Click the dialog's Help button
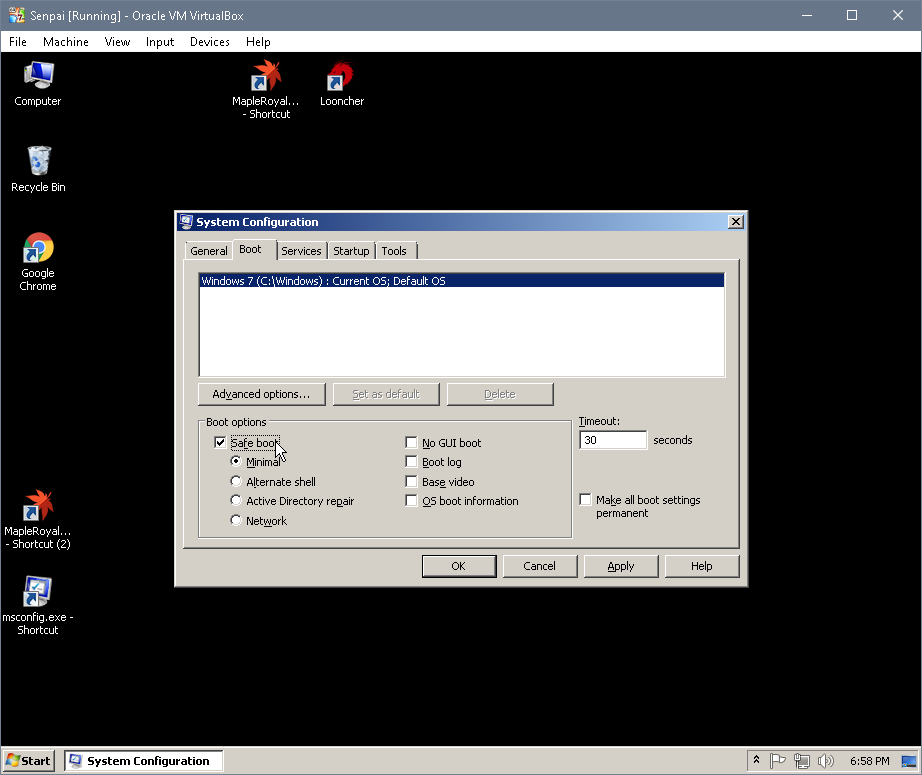The height and width of the screenshot is (775, 922). (x=702, y=566)
